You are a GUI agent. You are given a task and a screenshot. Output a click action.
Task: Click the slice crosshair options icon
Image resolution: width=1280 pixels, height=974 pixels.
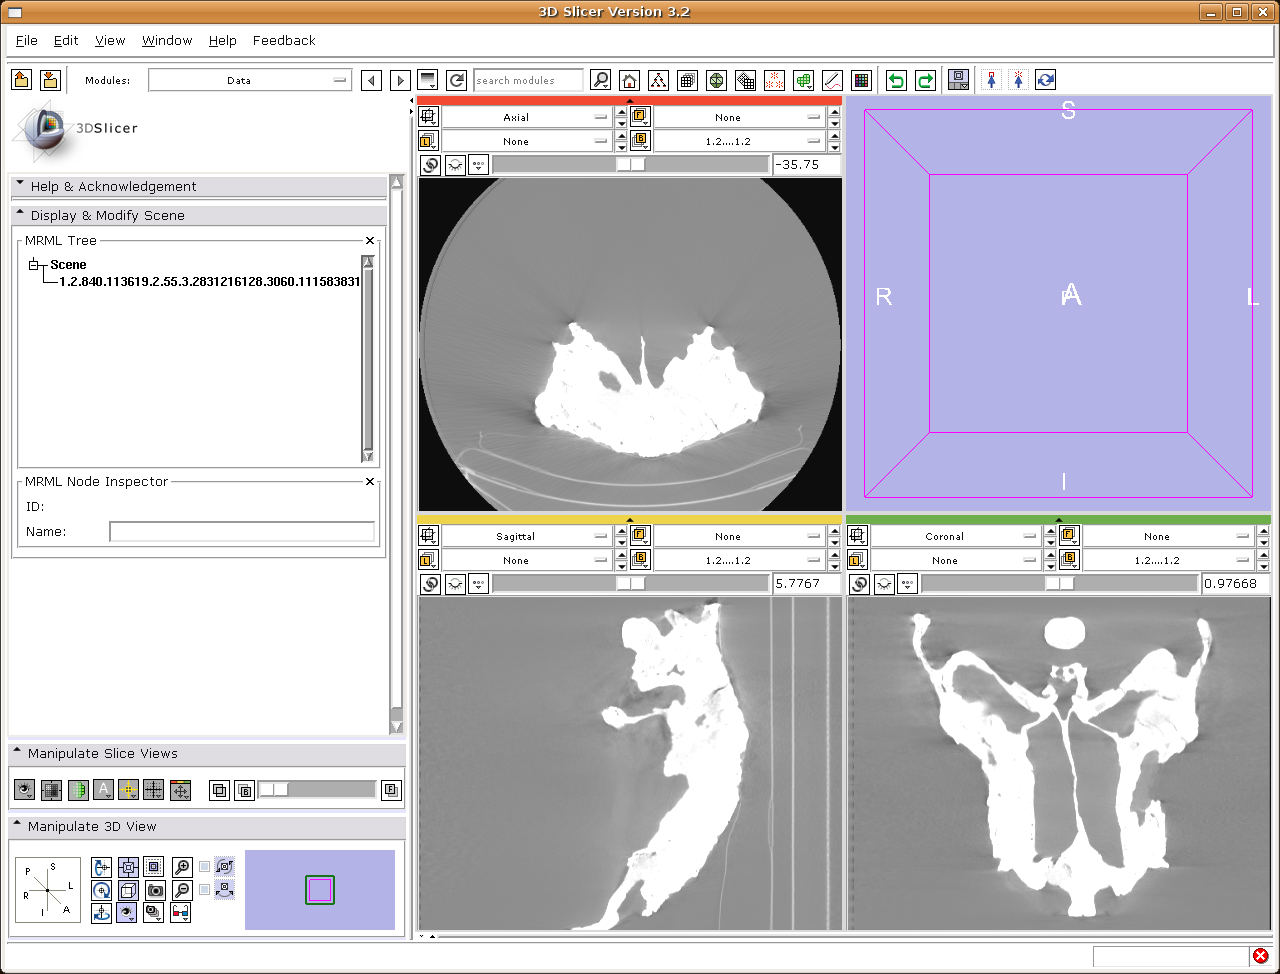(x=128, y=790)
